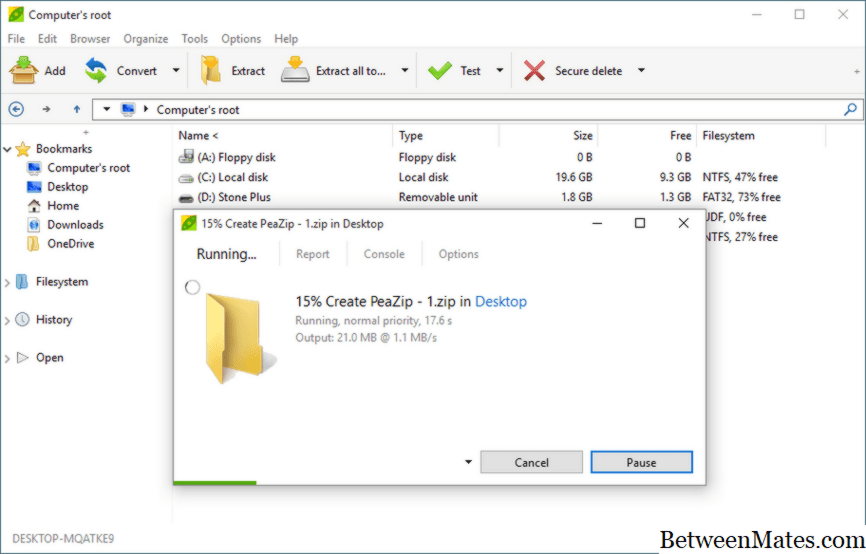Click the Home house icon
The width and height of the screenshot is (866, 554).
point(34,206)
